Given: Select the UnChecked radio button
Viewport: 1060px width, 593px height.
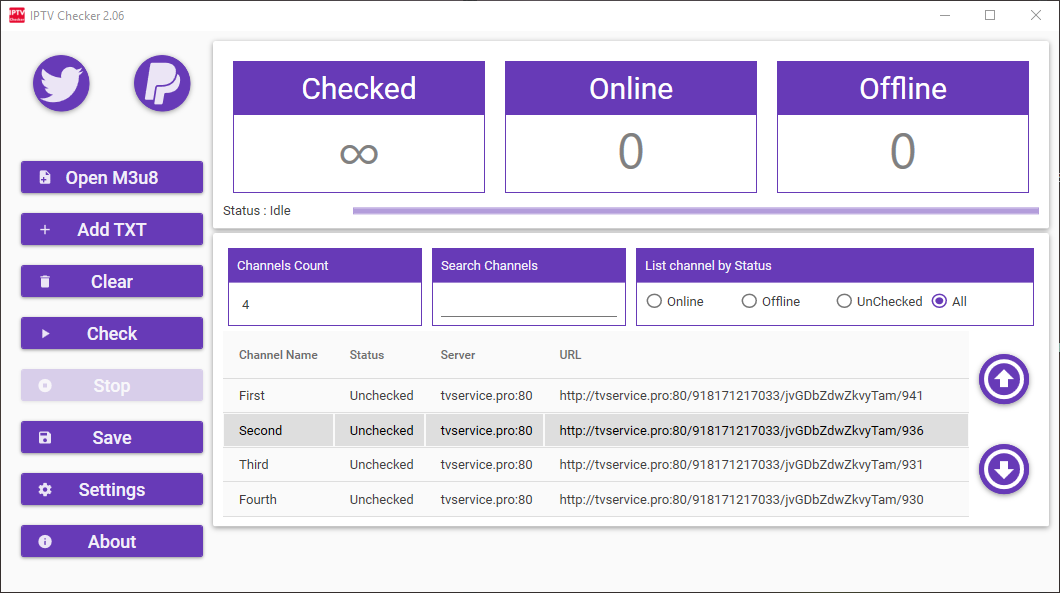Looking at the screenshot, I should (x=844, y=302).
